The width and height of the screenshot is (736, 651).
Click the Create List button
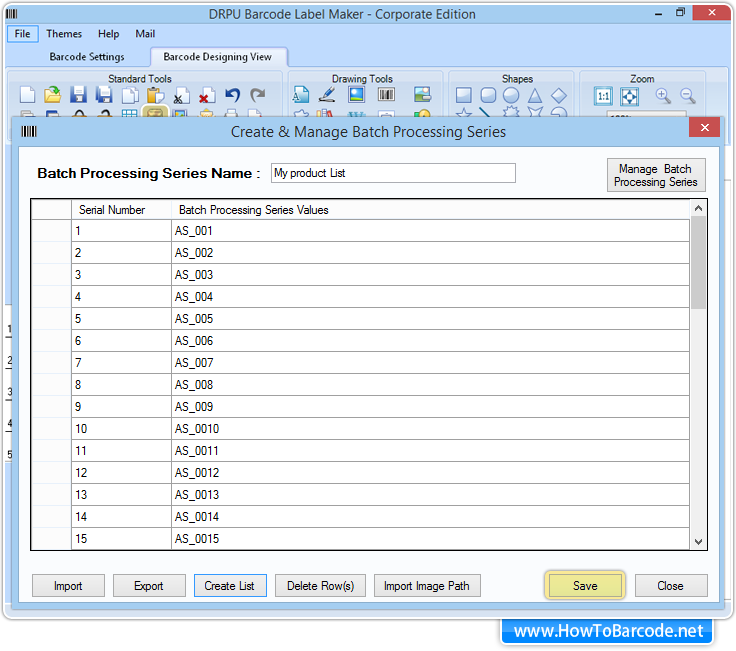coord(230,586)
